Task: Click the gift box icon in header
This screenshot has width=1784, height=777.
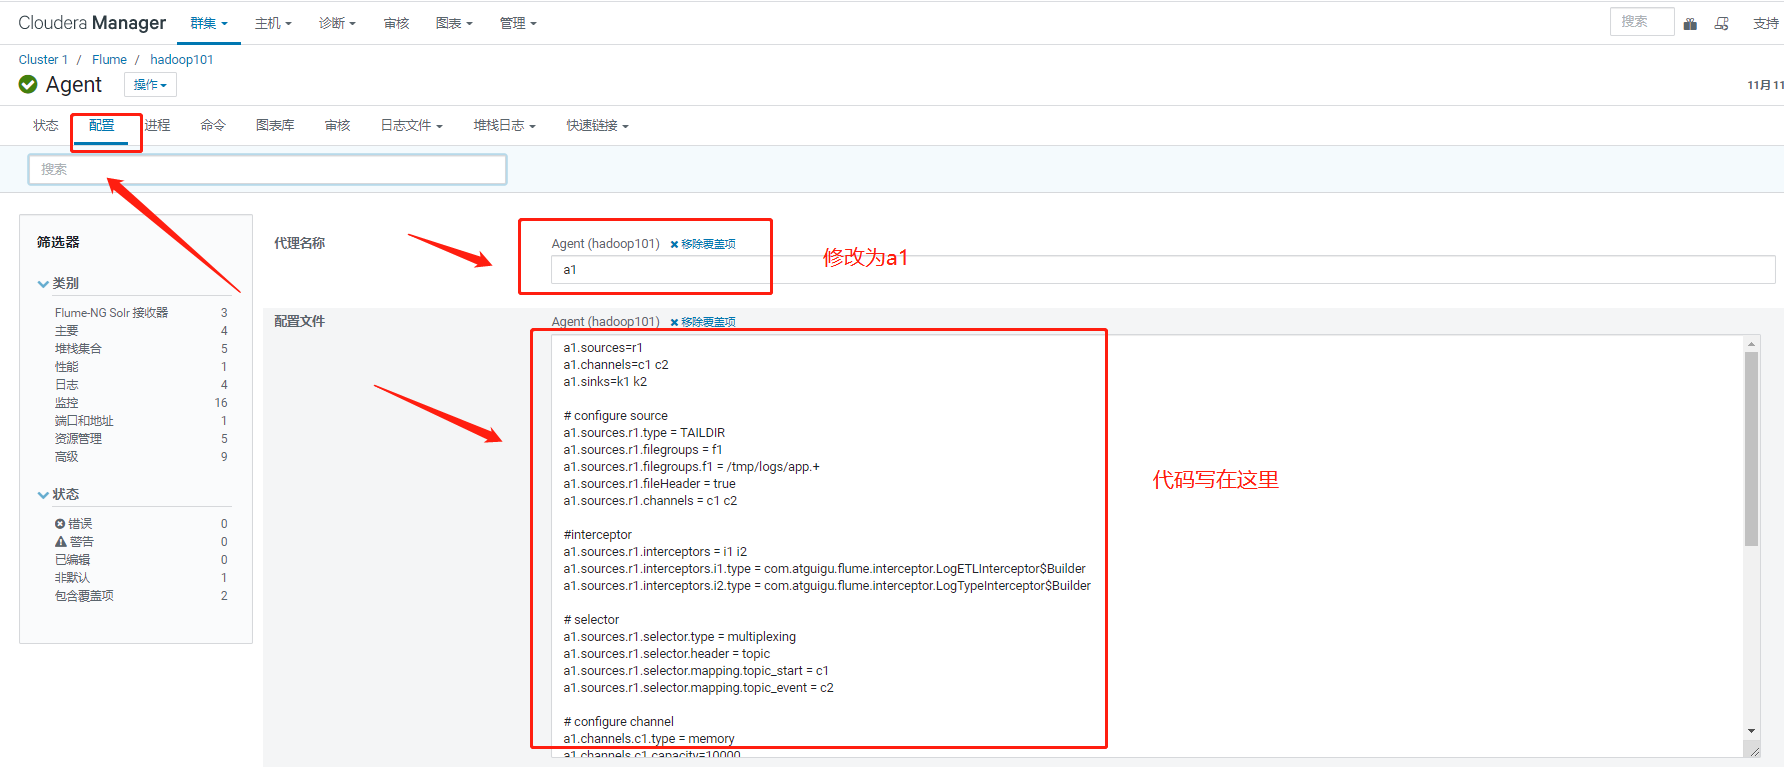Action: 1690,23
